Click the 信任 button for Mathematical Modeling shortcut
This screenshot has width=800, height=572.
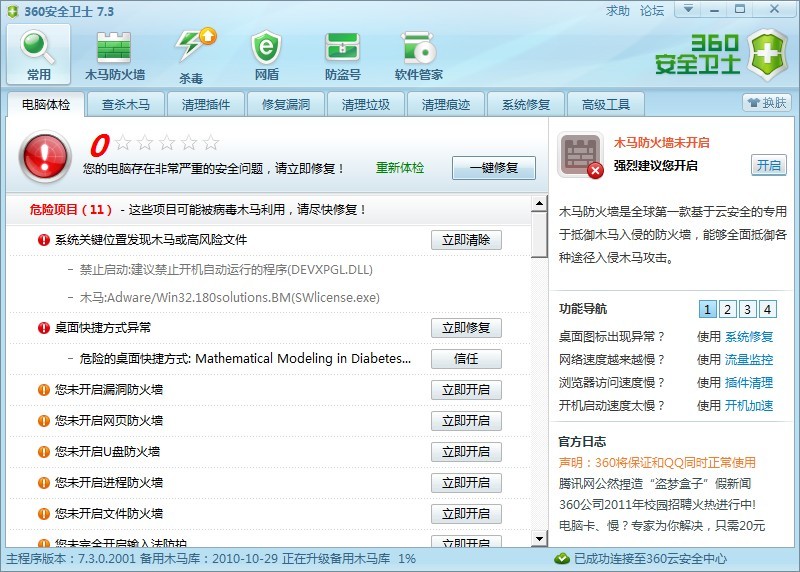tap(466, 359)
